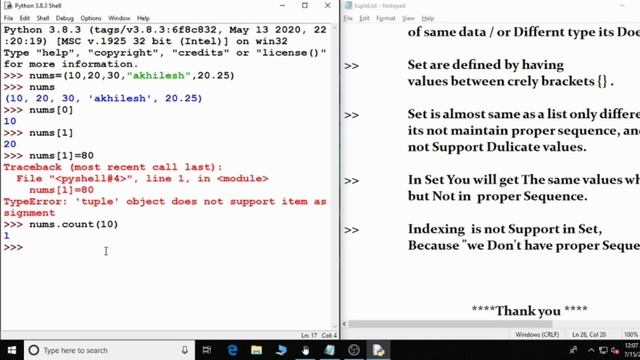The height and width of the screenshot is (360, 640).
Task: Open the File menu in Python Shell
Action: tap(8, 18)
